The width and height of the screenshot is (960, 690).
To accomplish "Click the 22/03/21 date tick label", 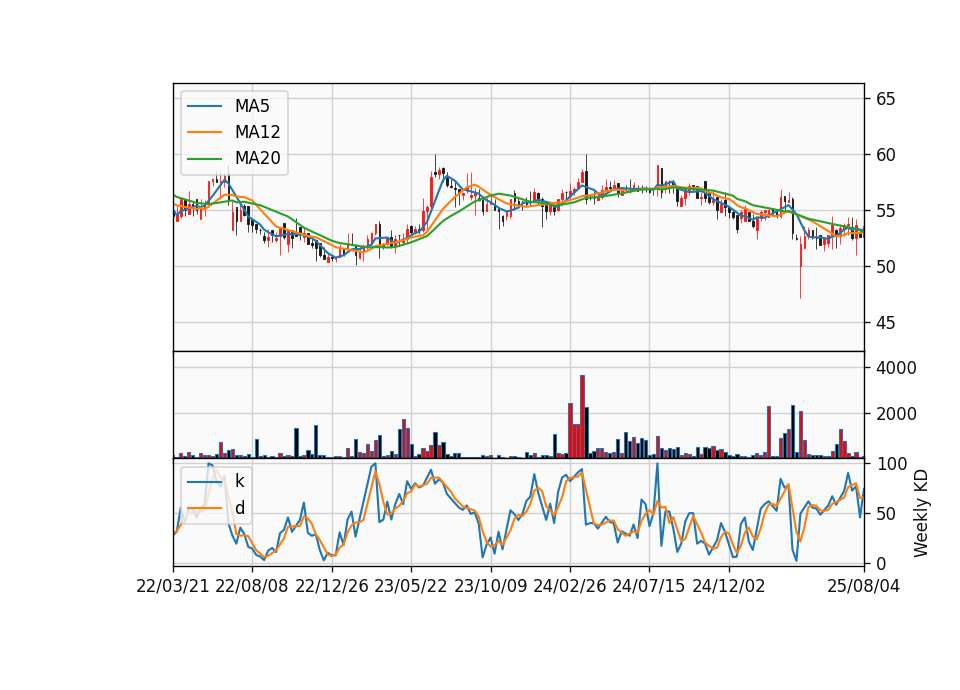I will [x=173, y=586].
